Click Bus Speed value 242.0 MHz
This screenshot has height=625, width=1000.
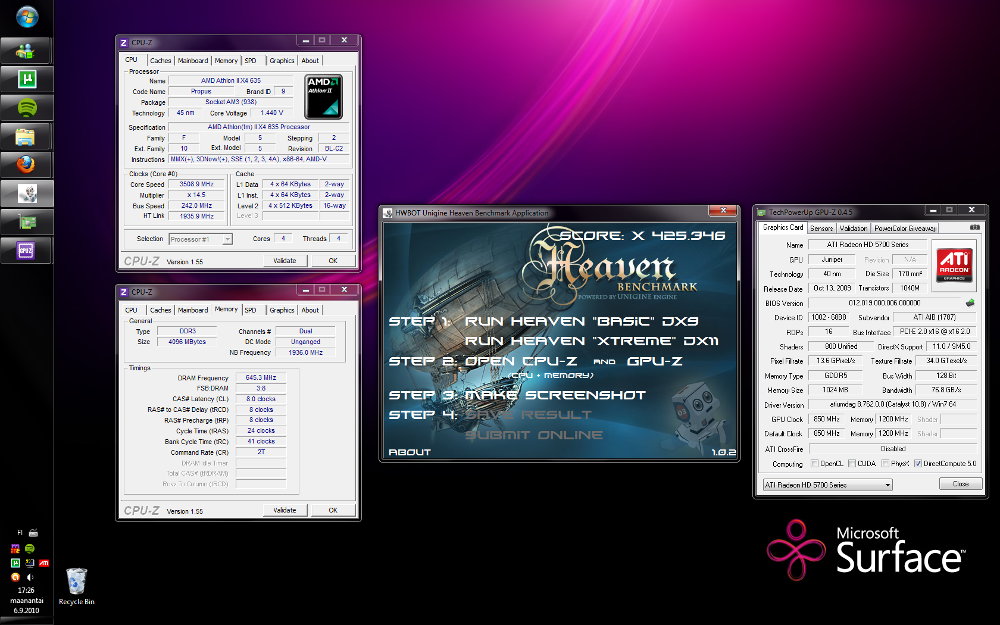(x=196, y=206)
